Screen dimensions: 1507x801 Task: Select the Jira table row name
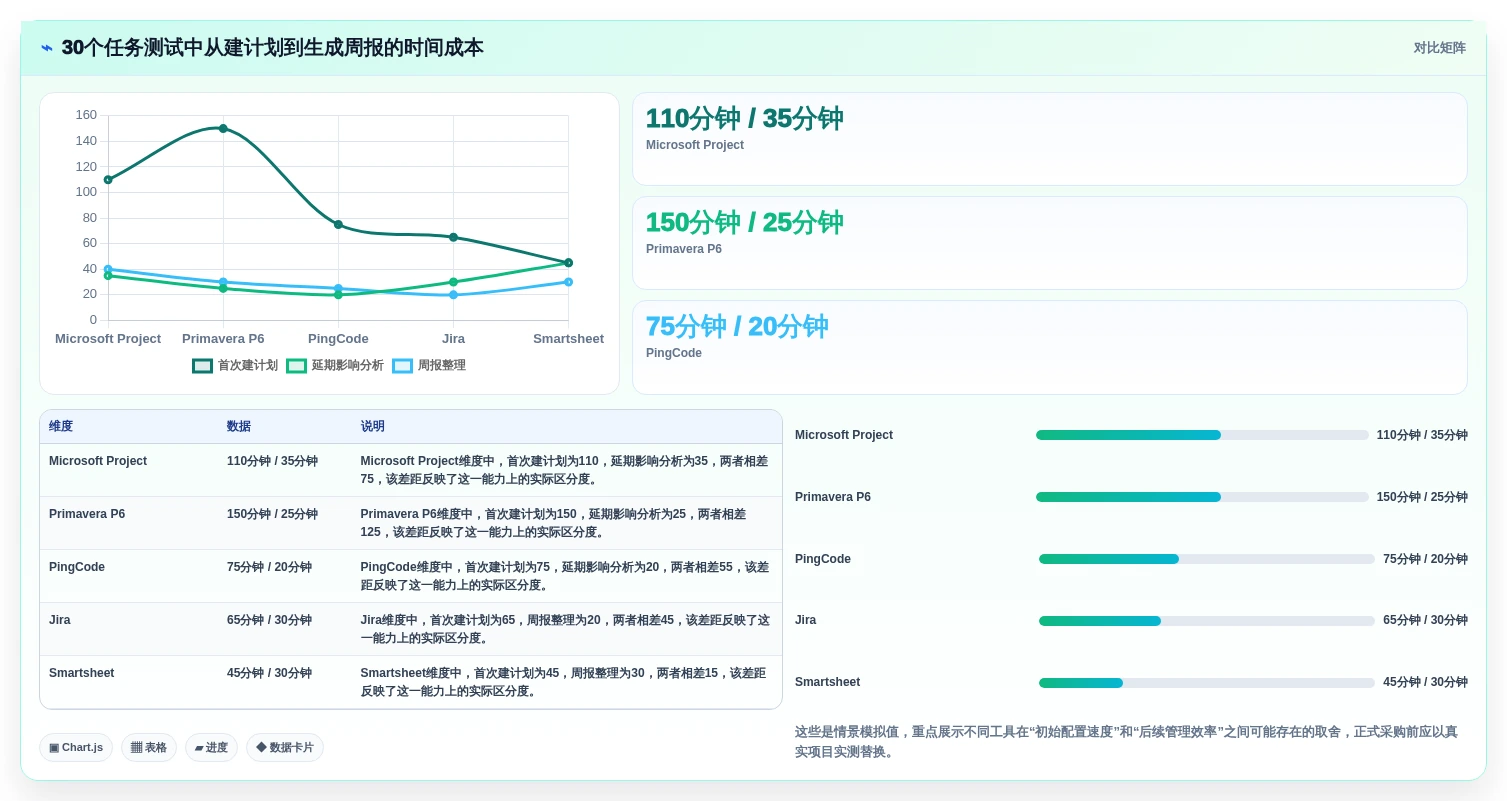60,620
